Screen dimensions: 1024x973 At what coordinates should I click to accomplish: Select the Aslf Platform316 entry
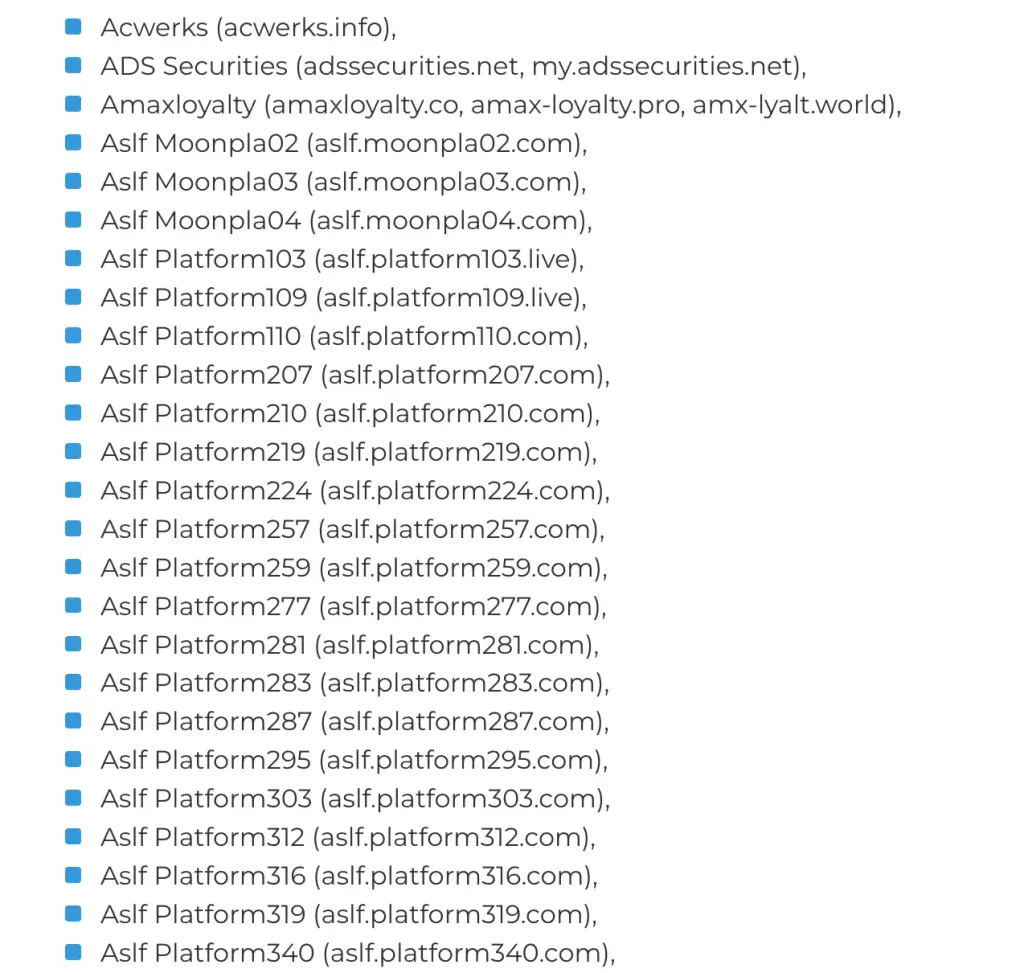click(349, 875)
